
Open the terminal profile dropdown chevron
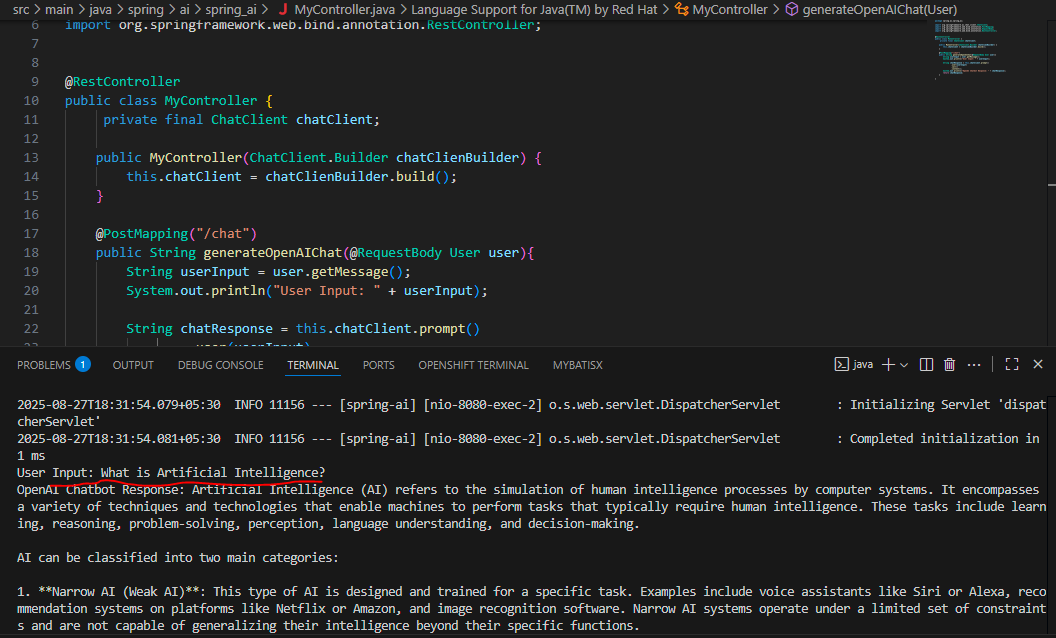point(904,364)
